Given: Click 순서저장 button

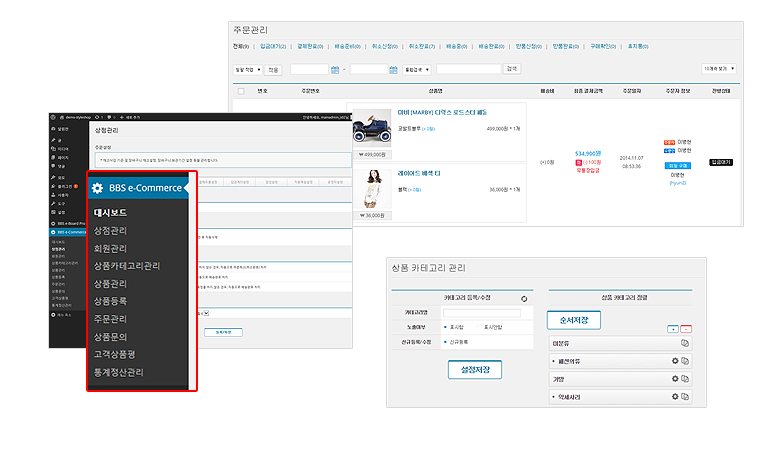Looking at the screenshot, I should [x=574, y=320].
